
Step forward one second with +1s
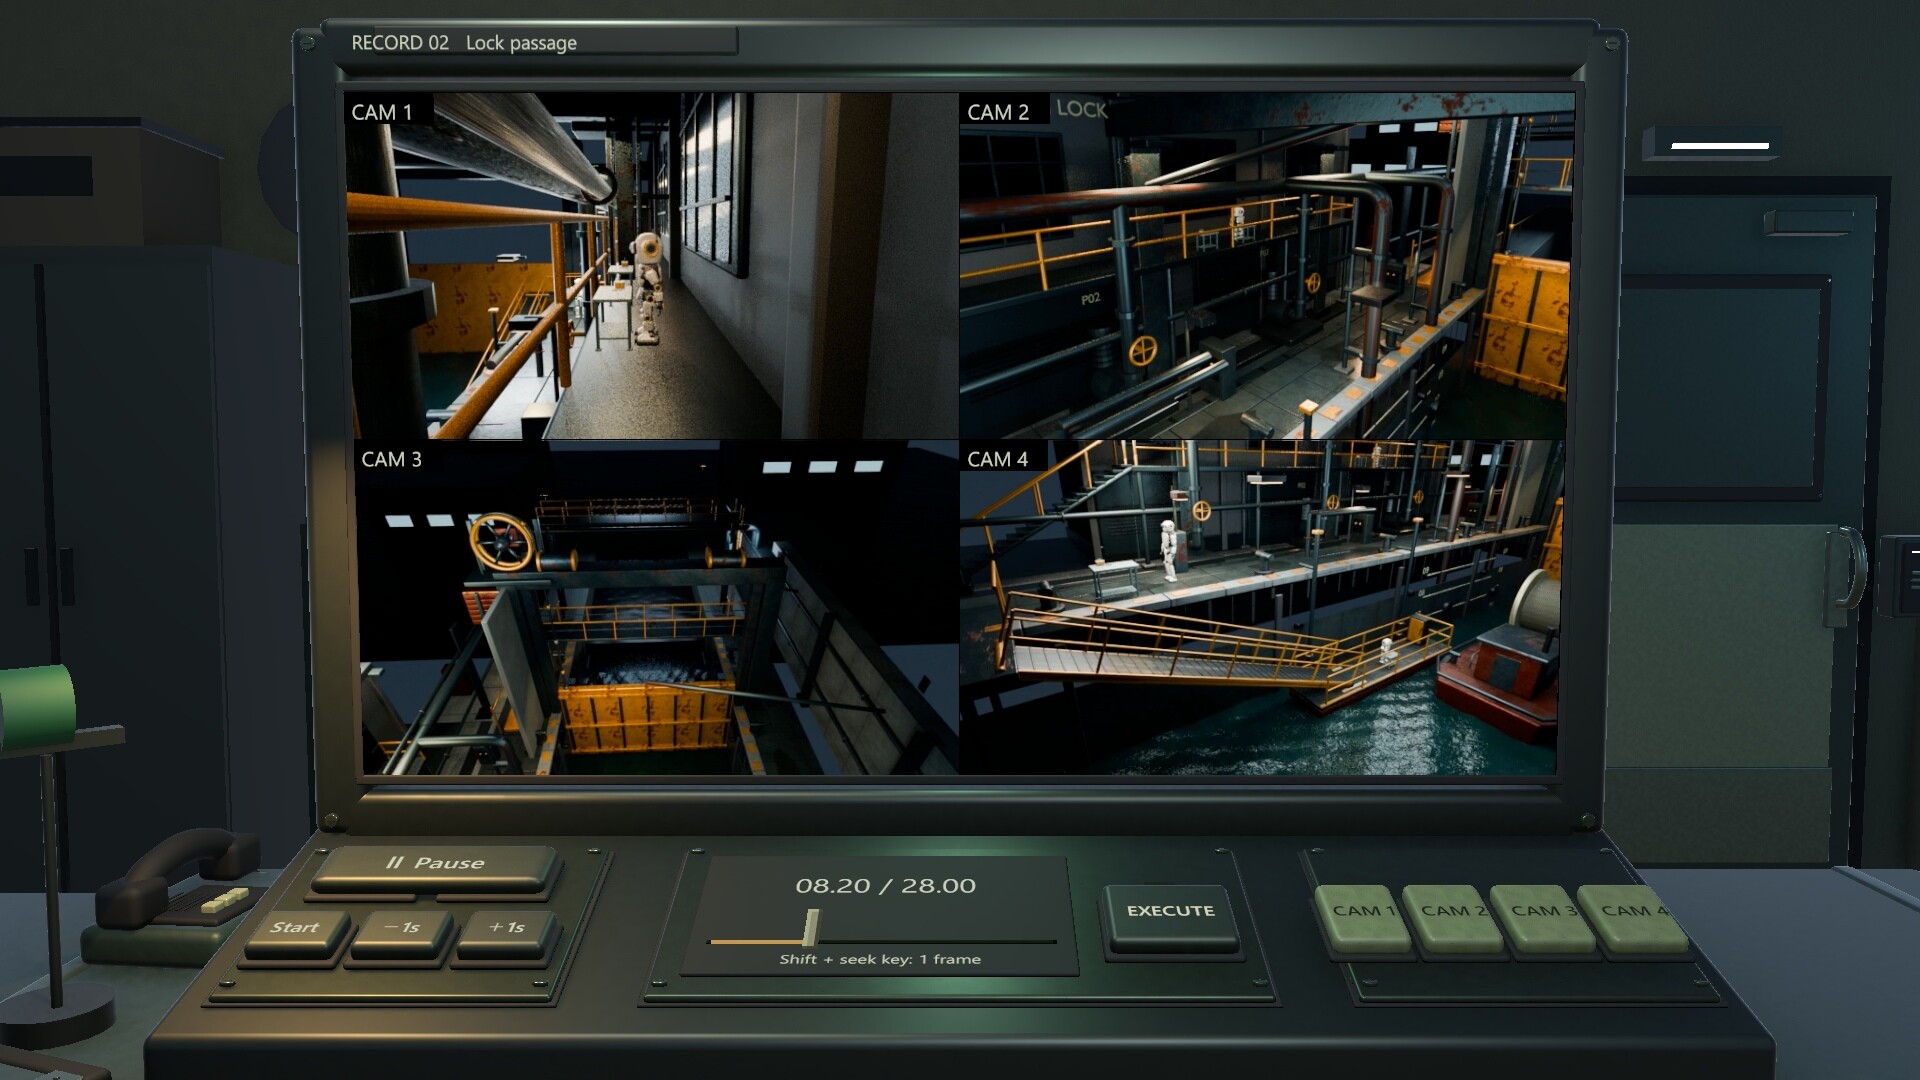coord(507,930)
